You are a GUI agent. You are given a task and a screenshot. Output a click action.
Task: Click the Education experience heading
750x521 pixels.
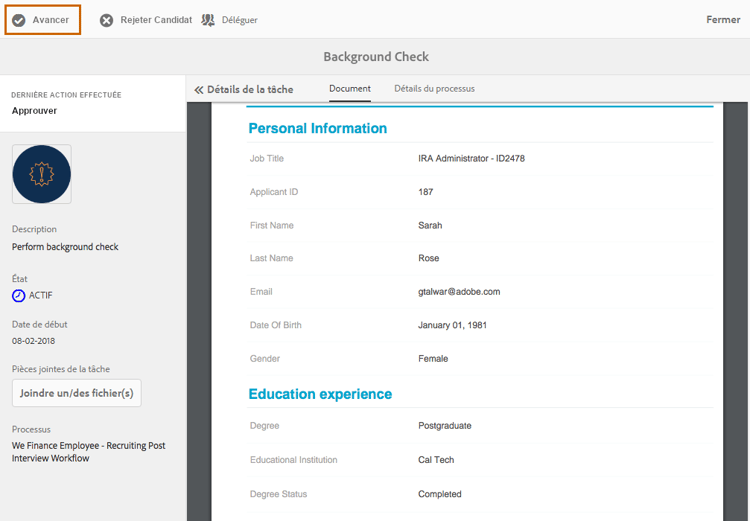tap(320, 394)
